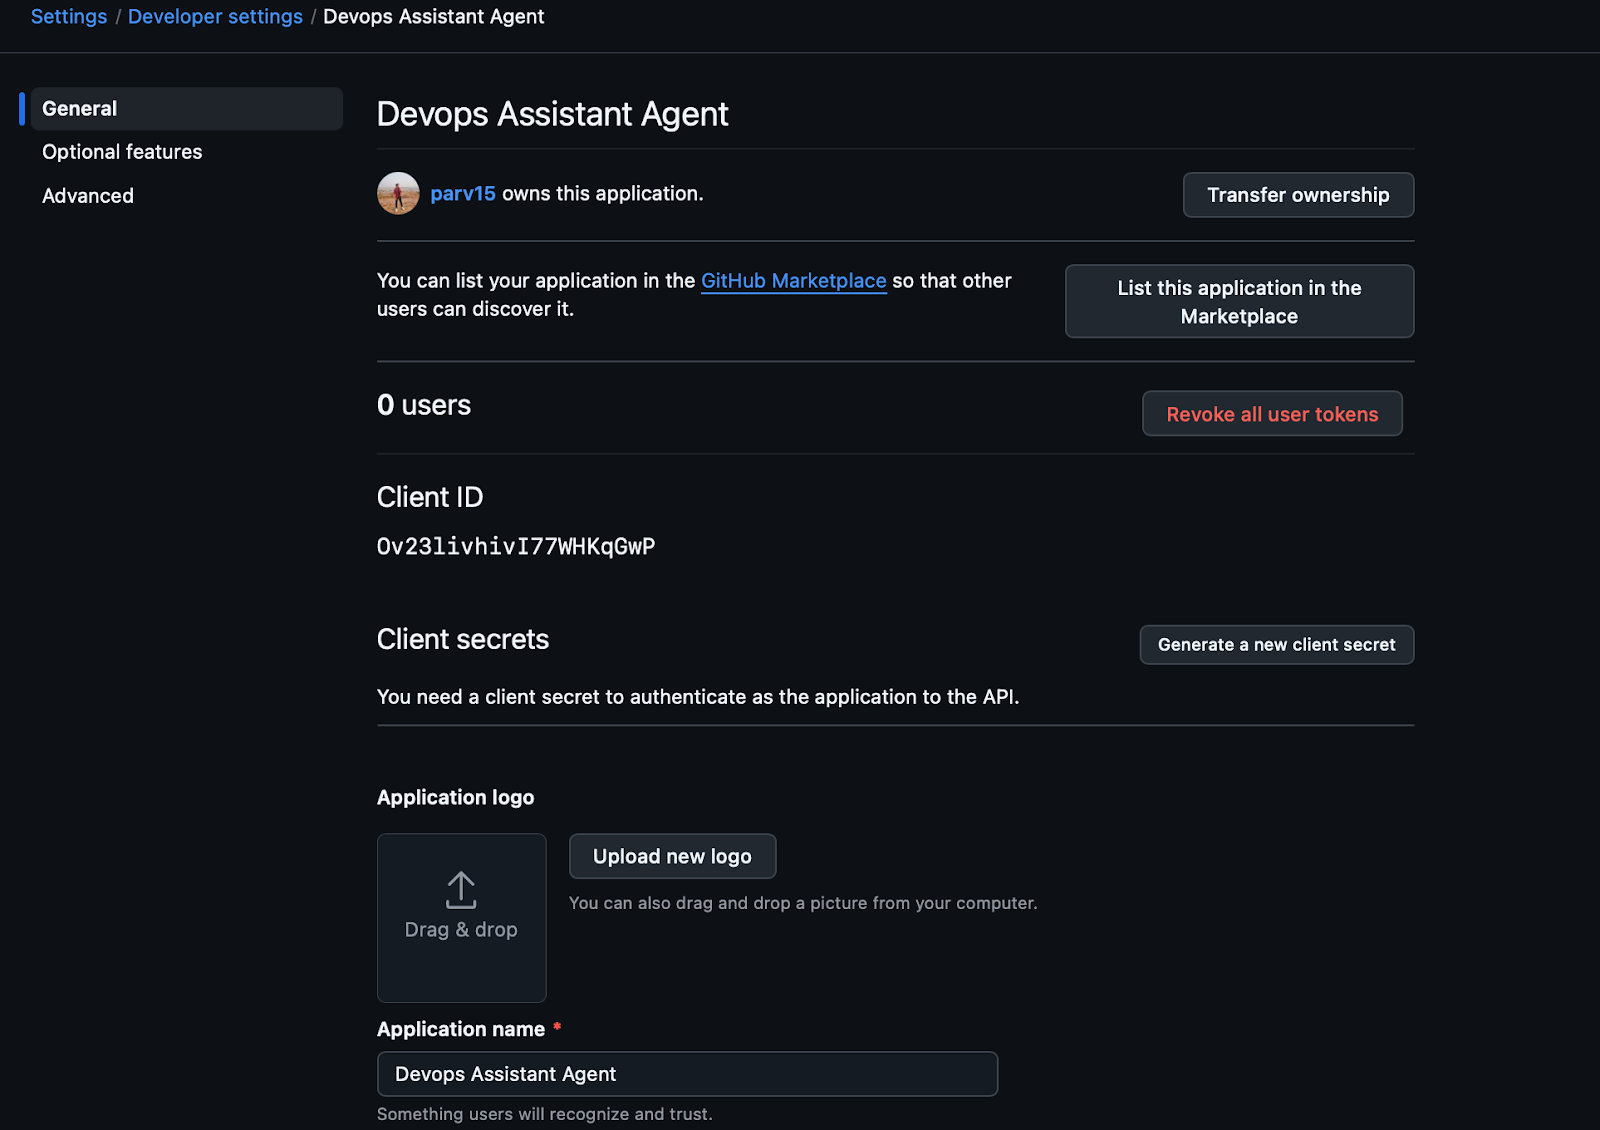This screenshot has width=1600, height=1130.
Task: Click the parv15 owner avatar image
Action: pos(398,194)
